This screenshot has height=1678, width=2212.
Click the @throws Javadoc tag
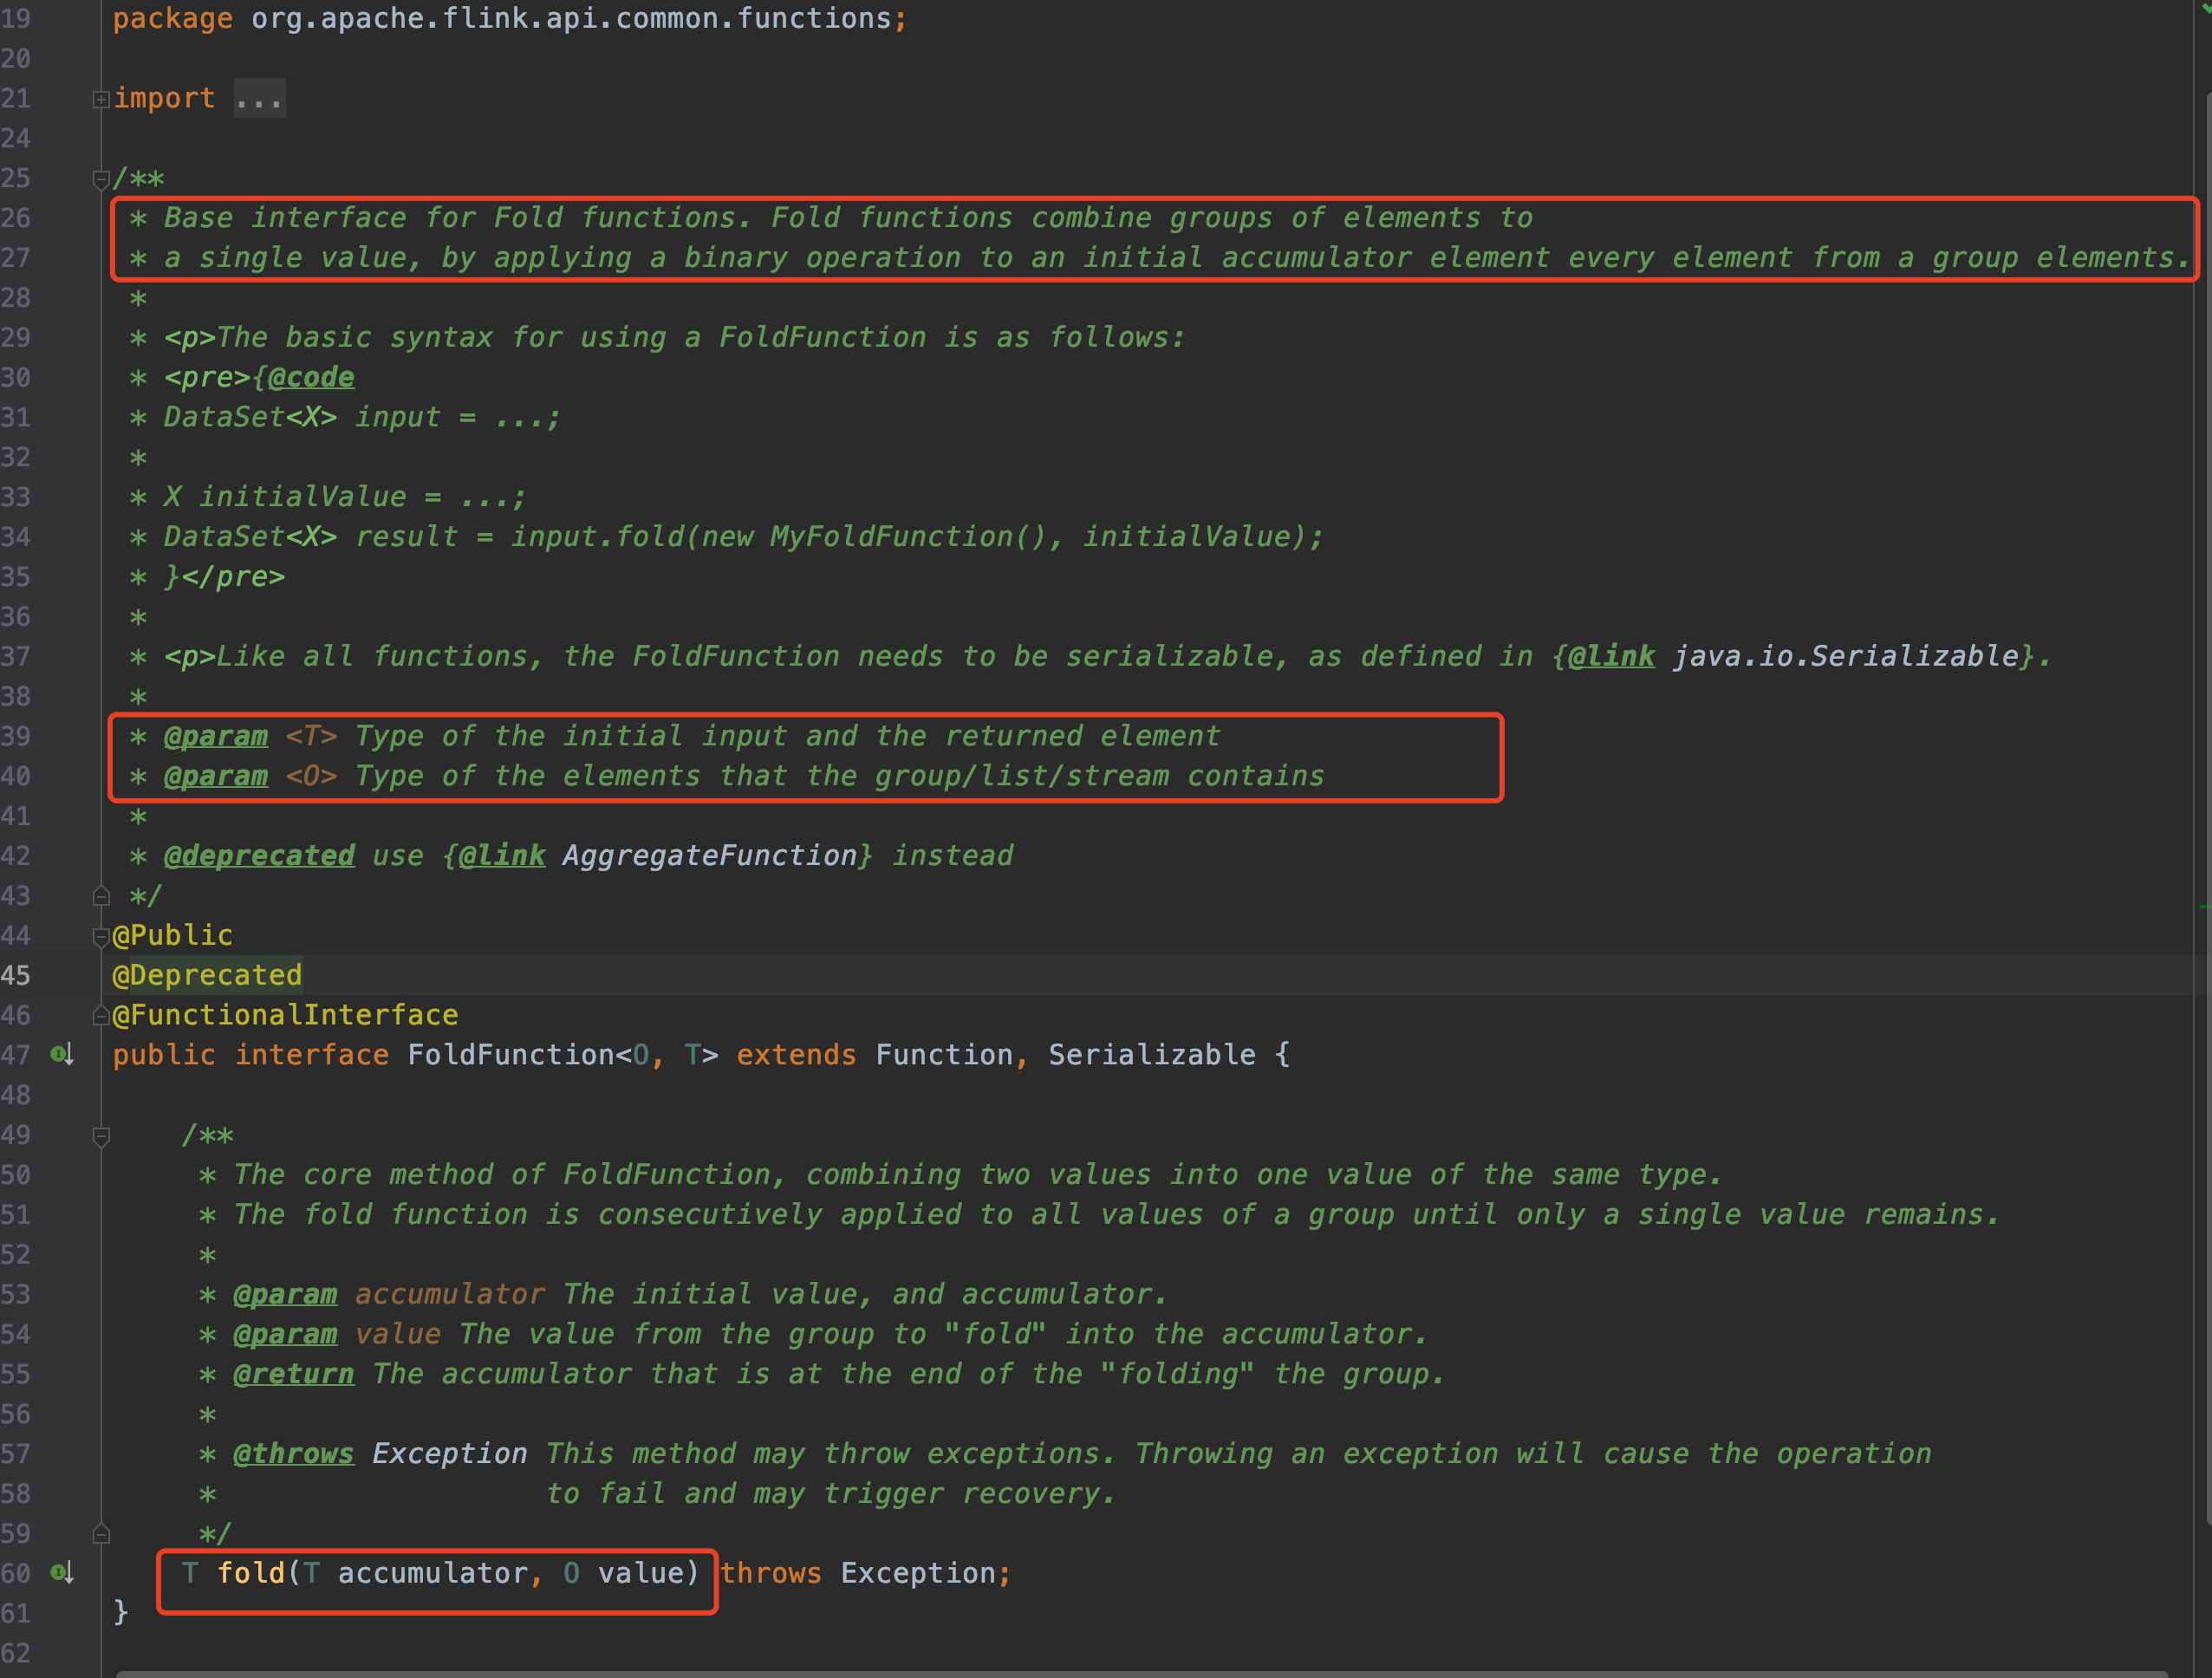click(293, 1453)
